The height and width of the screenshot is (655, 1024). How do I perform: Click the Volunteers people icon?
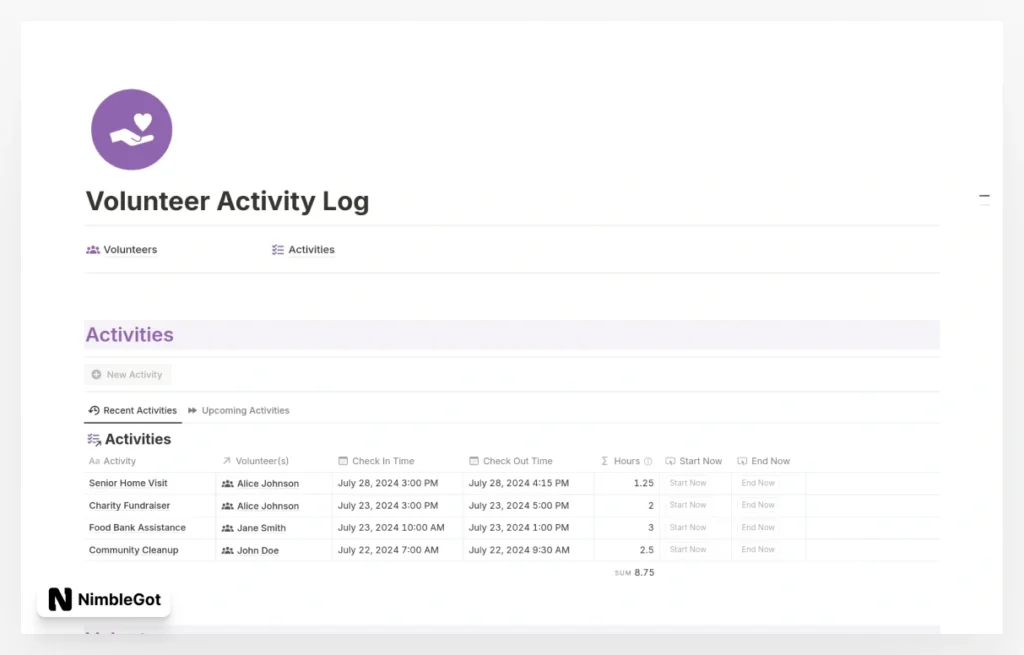pyautogui.click(x=93, y=249)
